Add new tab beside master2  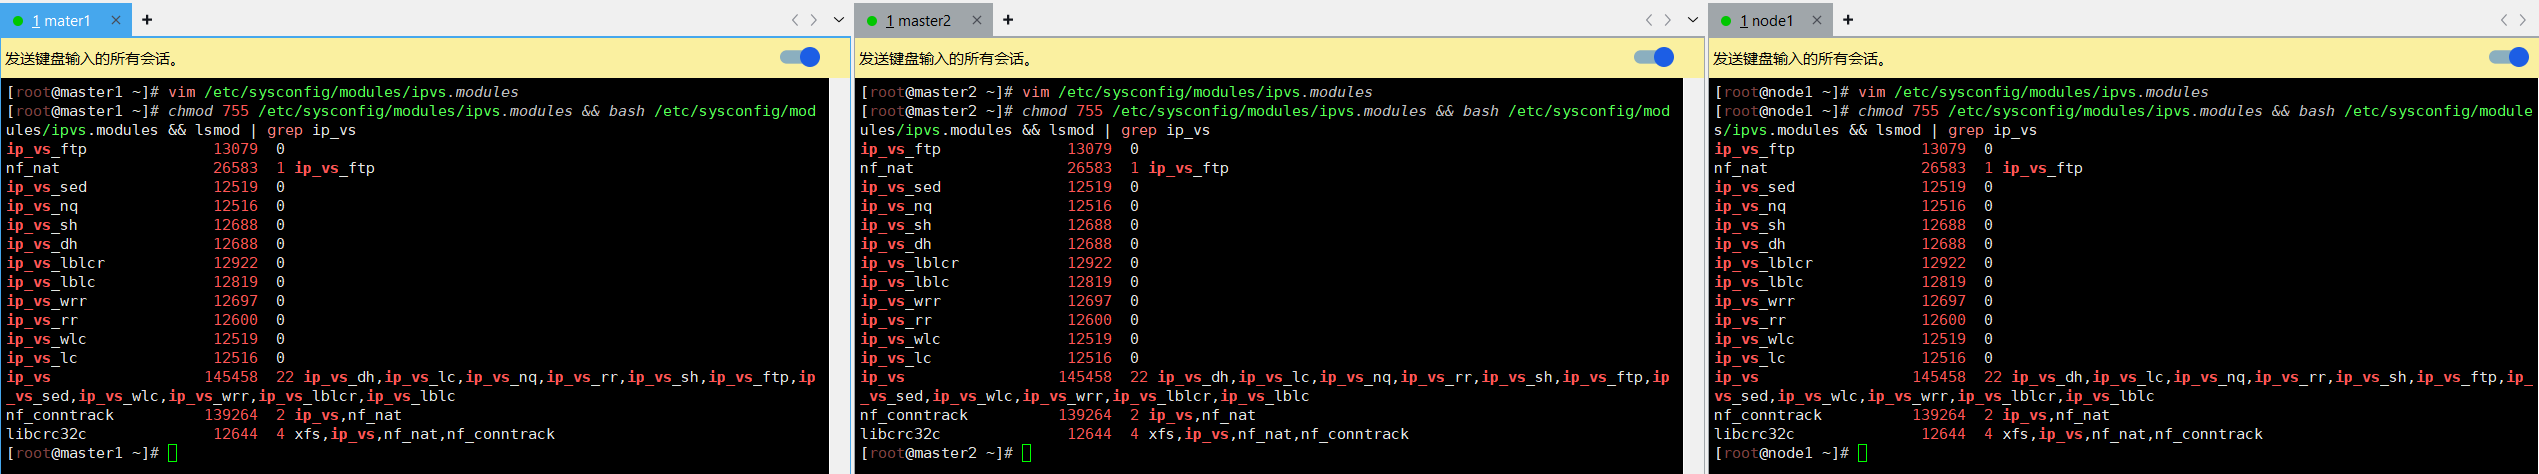(1008, 20)
